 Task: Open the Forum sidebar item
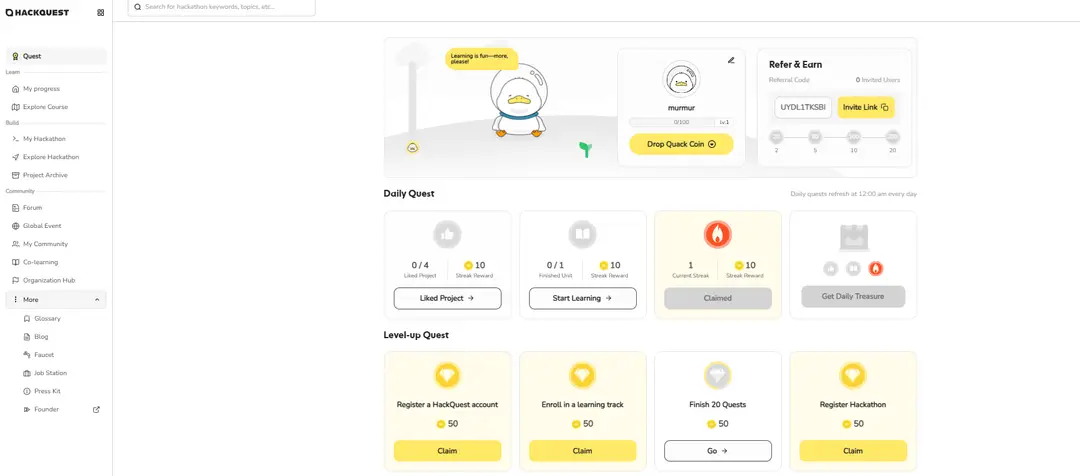[33, 208]
